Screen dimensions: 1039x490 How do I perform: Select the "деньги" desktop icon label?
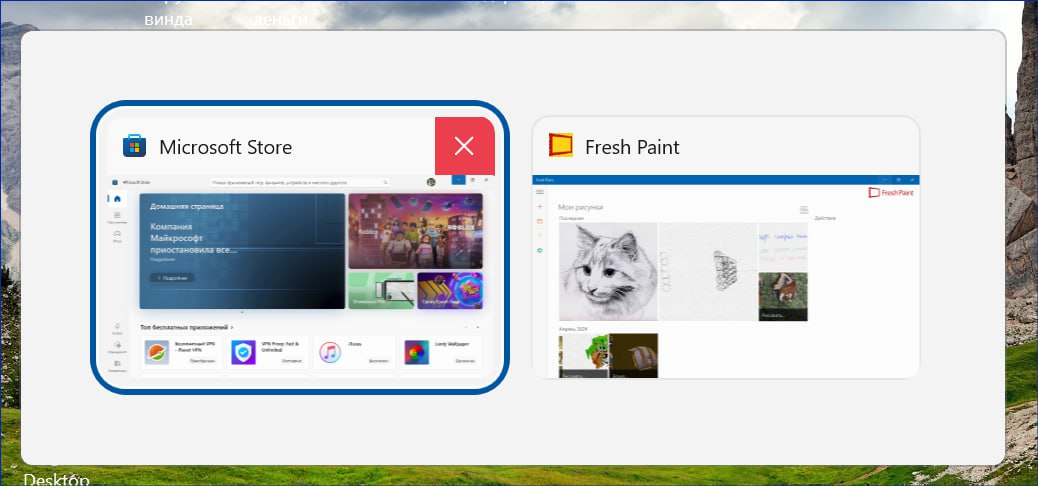280,20
